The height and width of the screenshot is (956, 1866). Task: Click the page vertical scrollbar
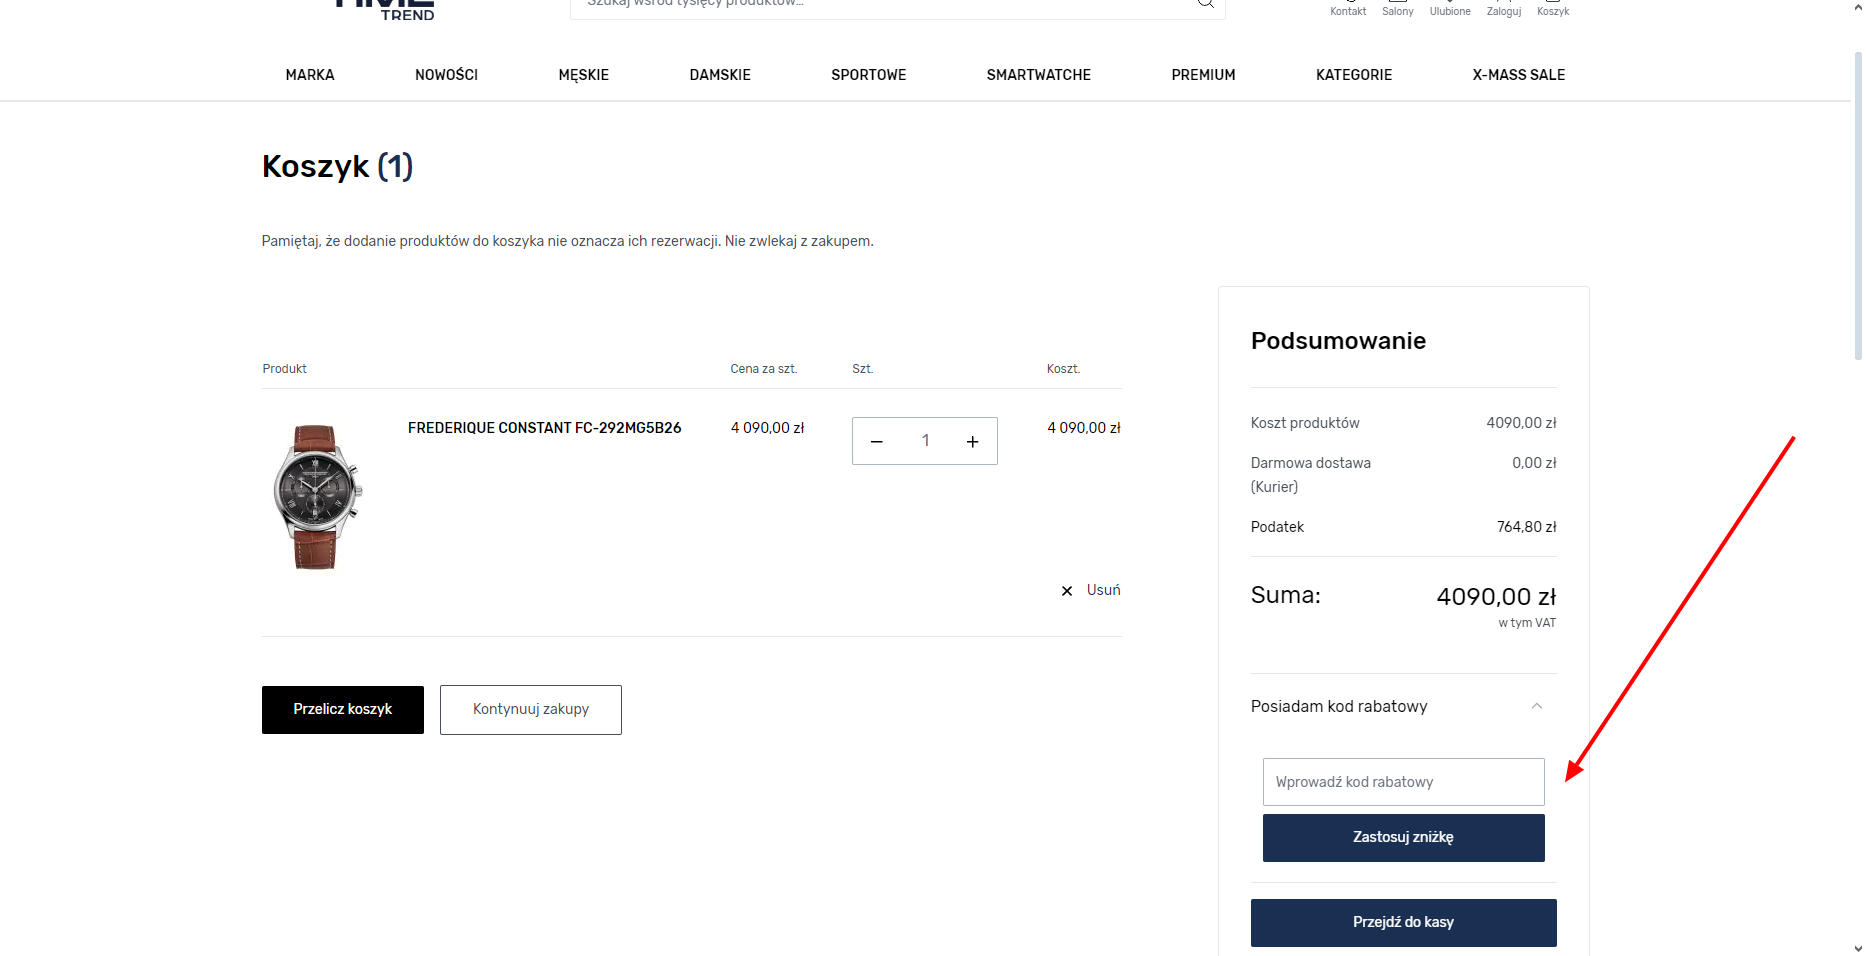1858,205
